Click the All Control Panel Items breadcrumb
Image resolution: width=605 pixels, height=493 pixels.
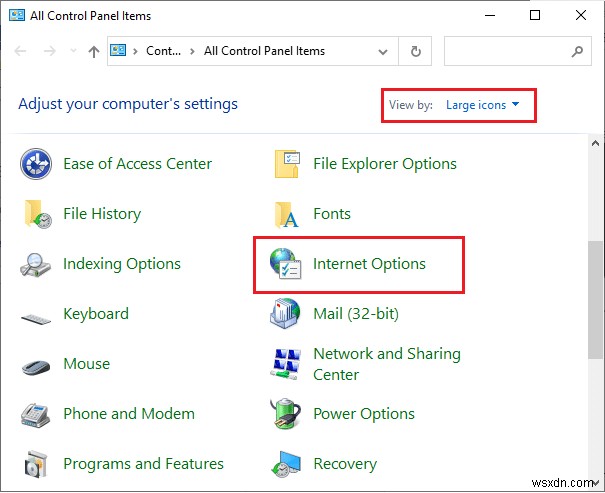[264, 51]
